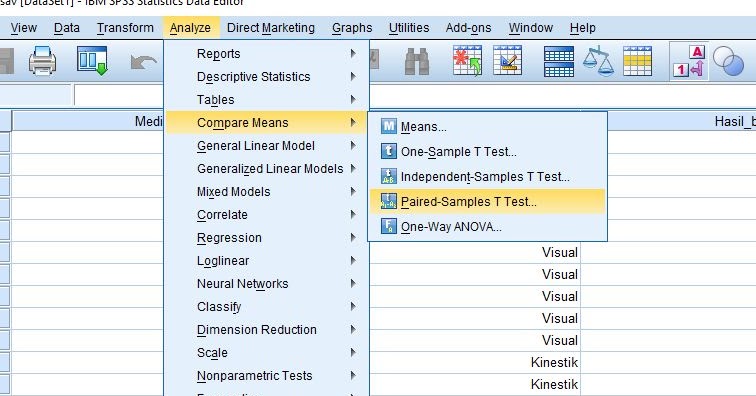
Task: Select One-Way ANOVA menu entry
Action: point(487,227)
